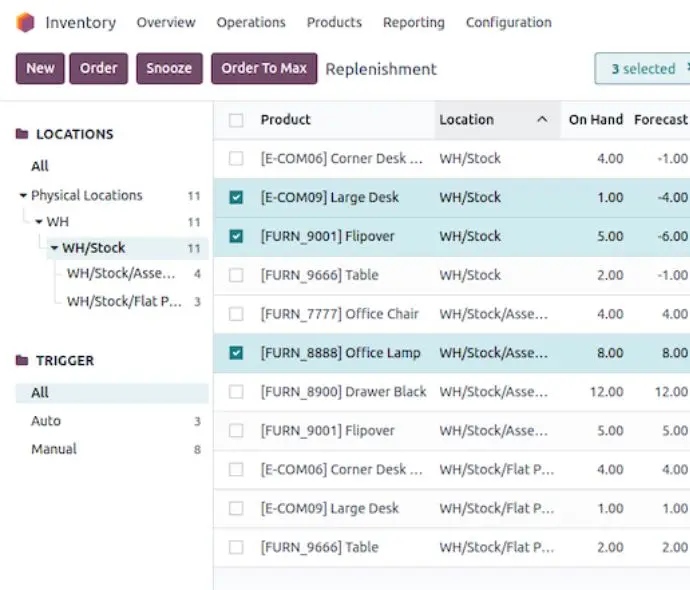Open the Overview menu
The width and height of the screenshot is (690, 590).
click(166, 22)
